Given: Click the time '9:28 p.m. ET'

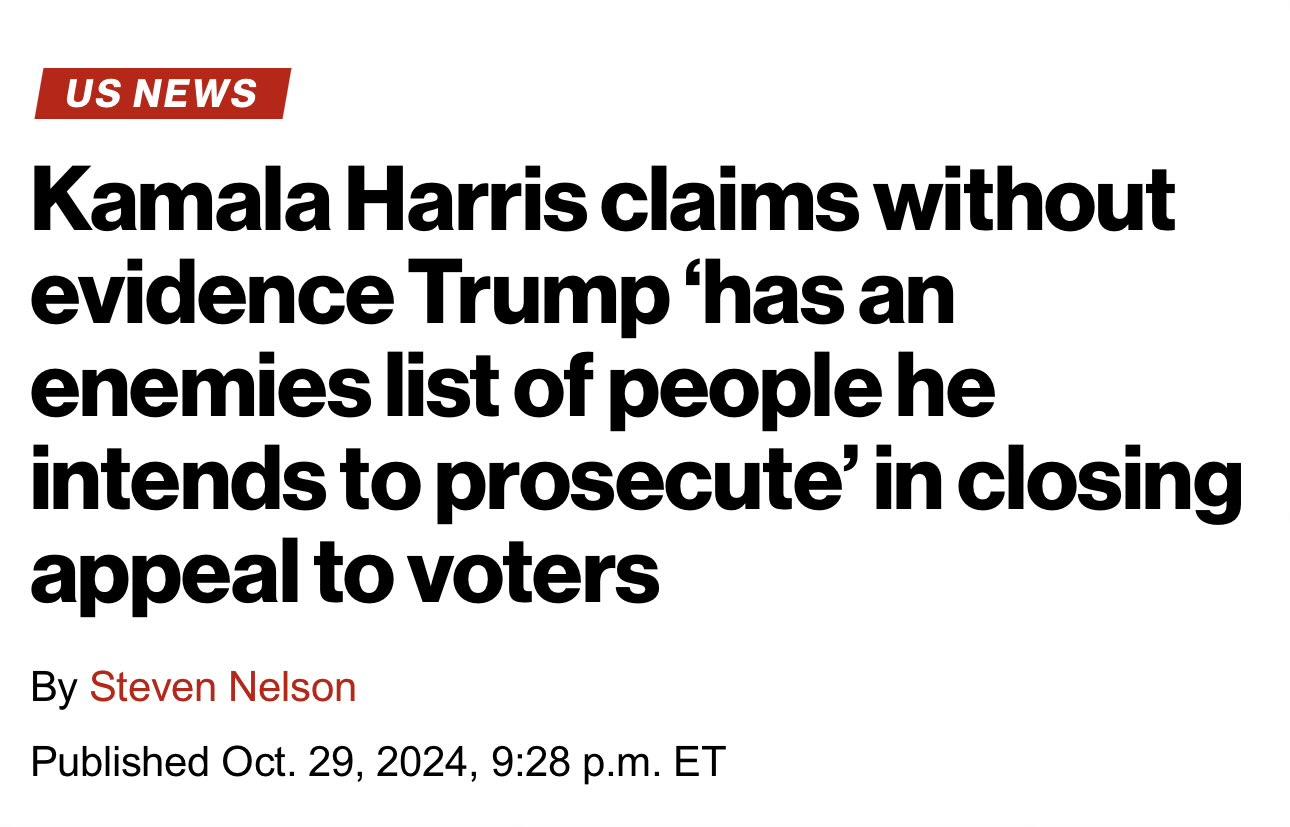Looking at the screenshot, I should 608,762.
